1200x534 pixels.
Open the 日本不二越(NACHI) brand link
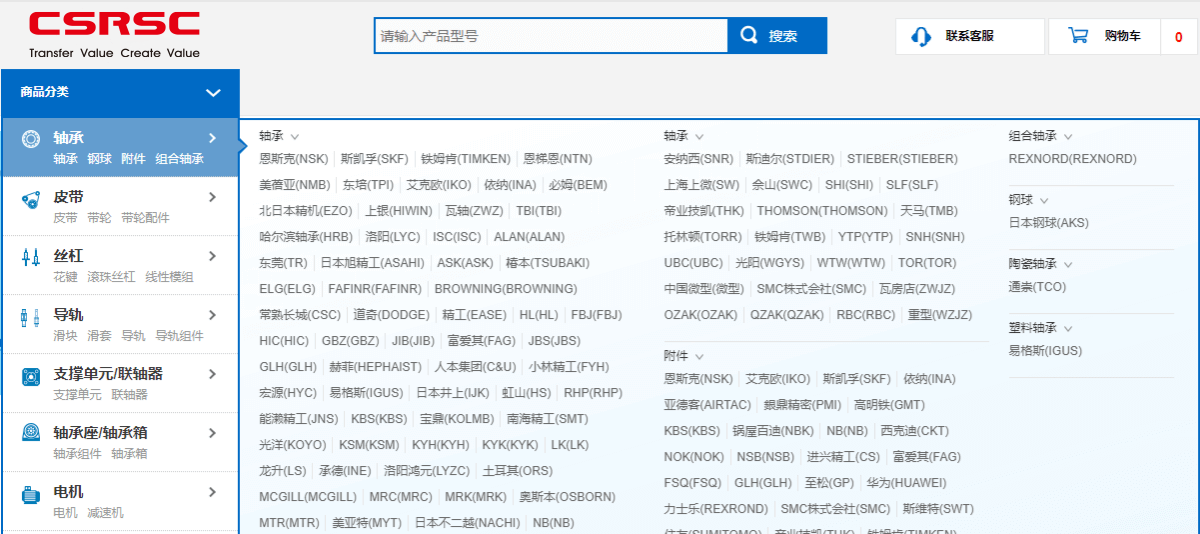point(468,523)
